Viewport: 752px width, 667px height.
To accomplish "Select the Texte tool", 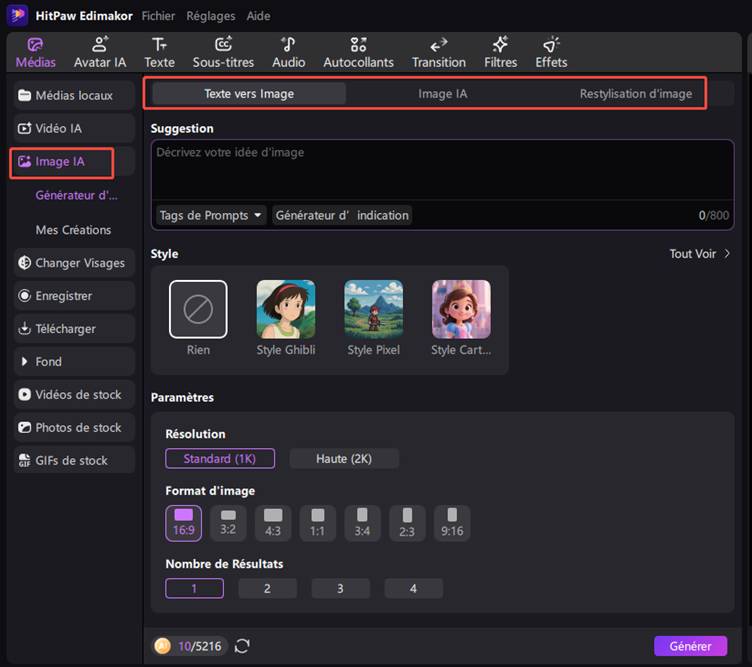I will pyautogui.click(x=159, y=53).
